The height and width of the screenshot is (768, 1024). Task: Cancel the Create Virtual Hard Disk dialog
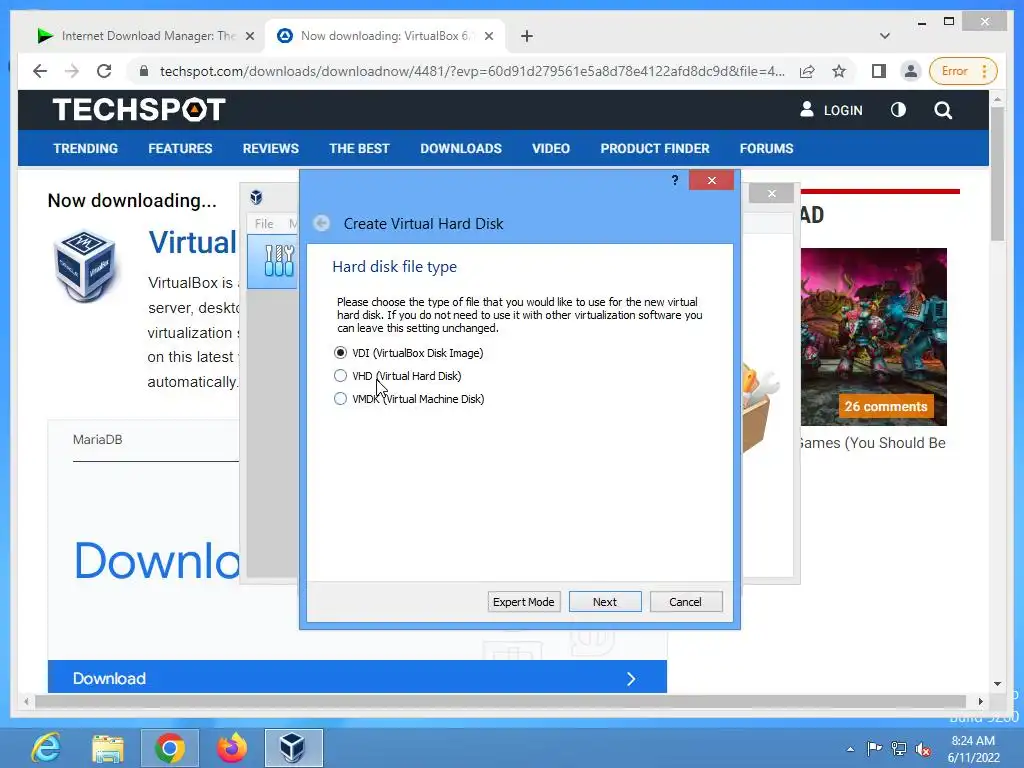686,601
